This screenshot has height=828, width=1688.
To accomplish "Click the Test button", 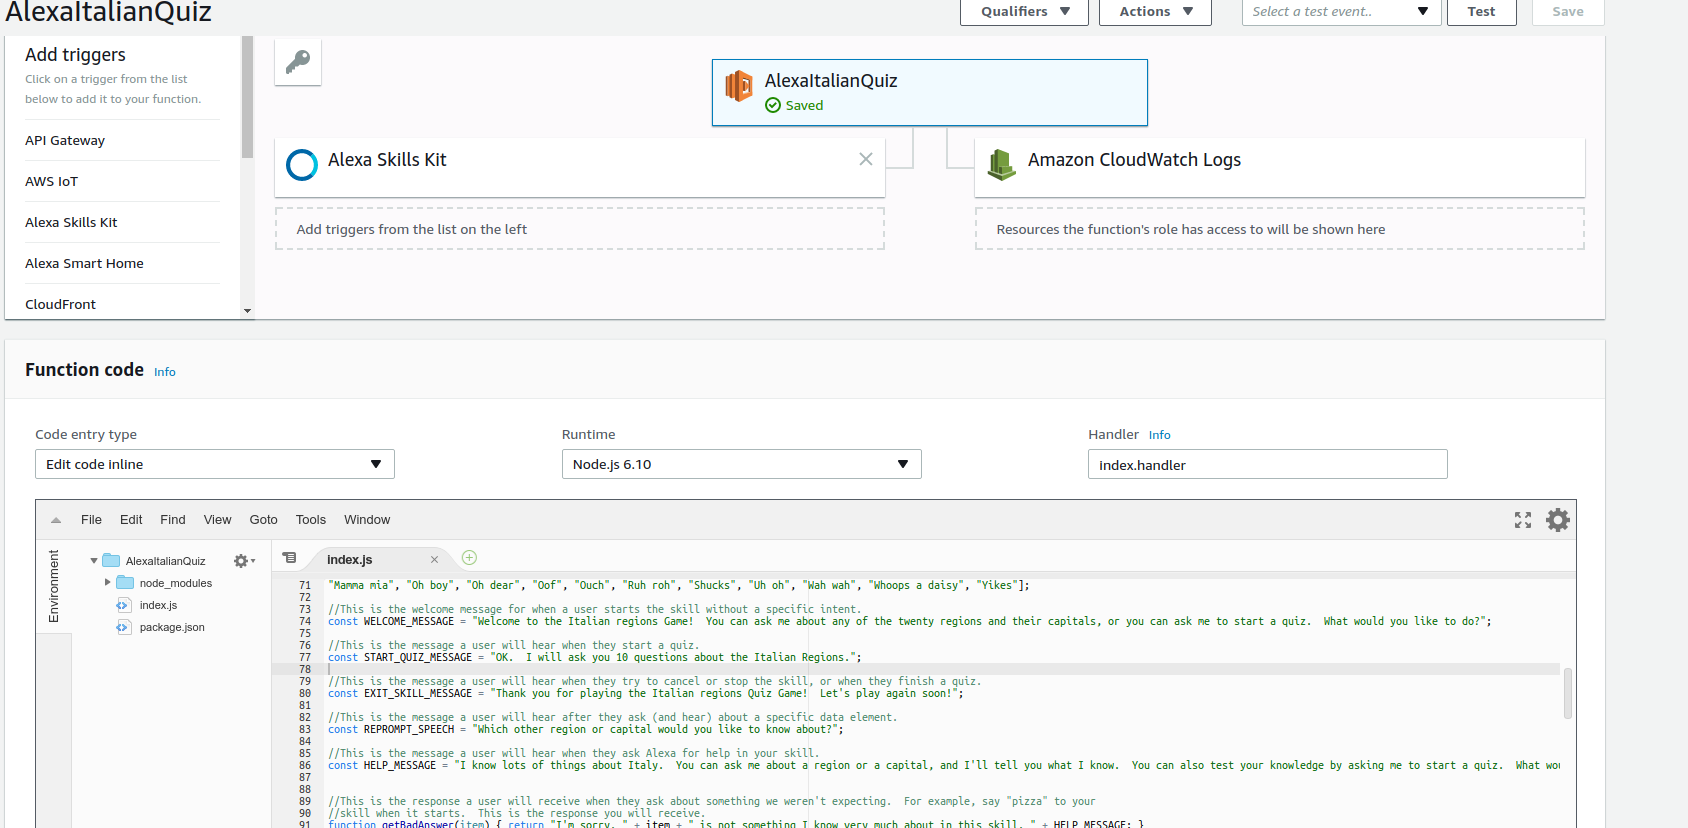I will 1481,12.
